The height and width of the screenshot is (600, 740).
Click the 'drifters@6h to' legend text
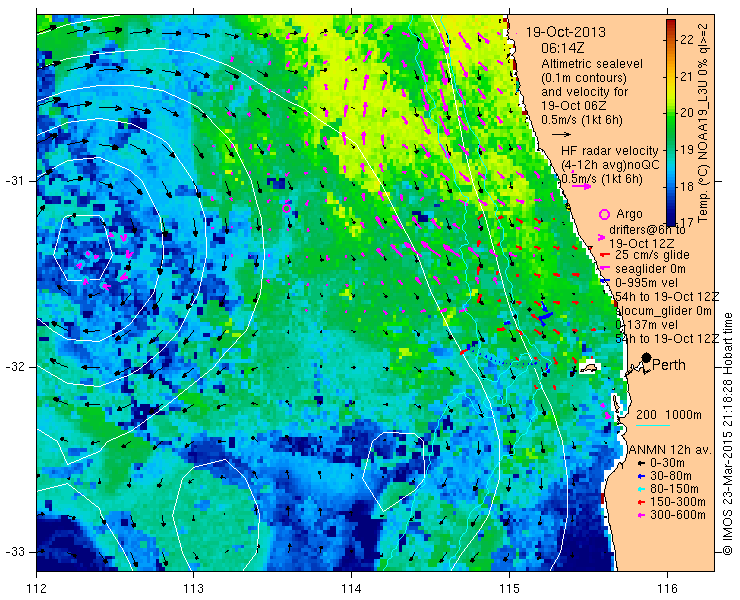click(x=648, y=229)
